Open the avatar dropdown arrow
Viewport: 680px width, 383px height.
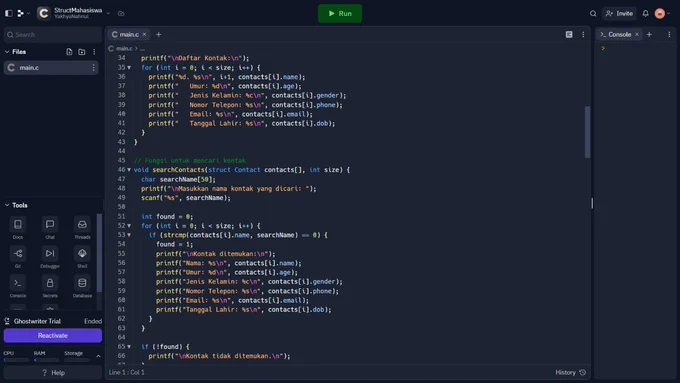click(x=668, y=13)
